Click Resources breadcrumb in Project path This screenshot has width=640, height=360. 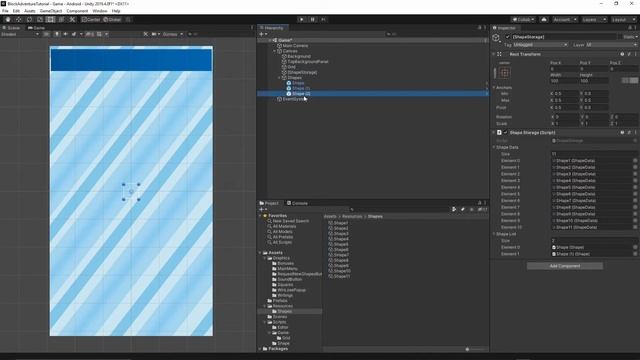point(352,216)
